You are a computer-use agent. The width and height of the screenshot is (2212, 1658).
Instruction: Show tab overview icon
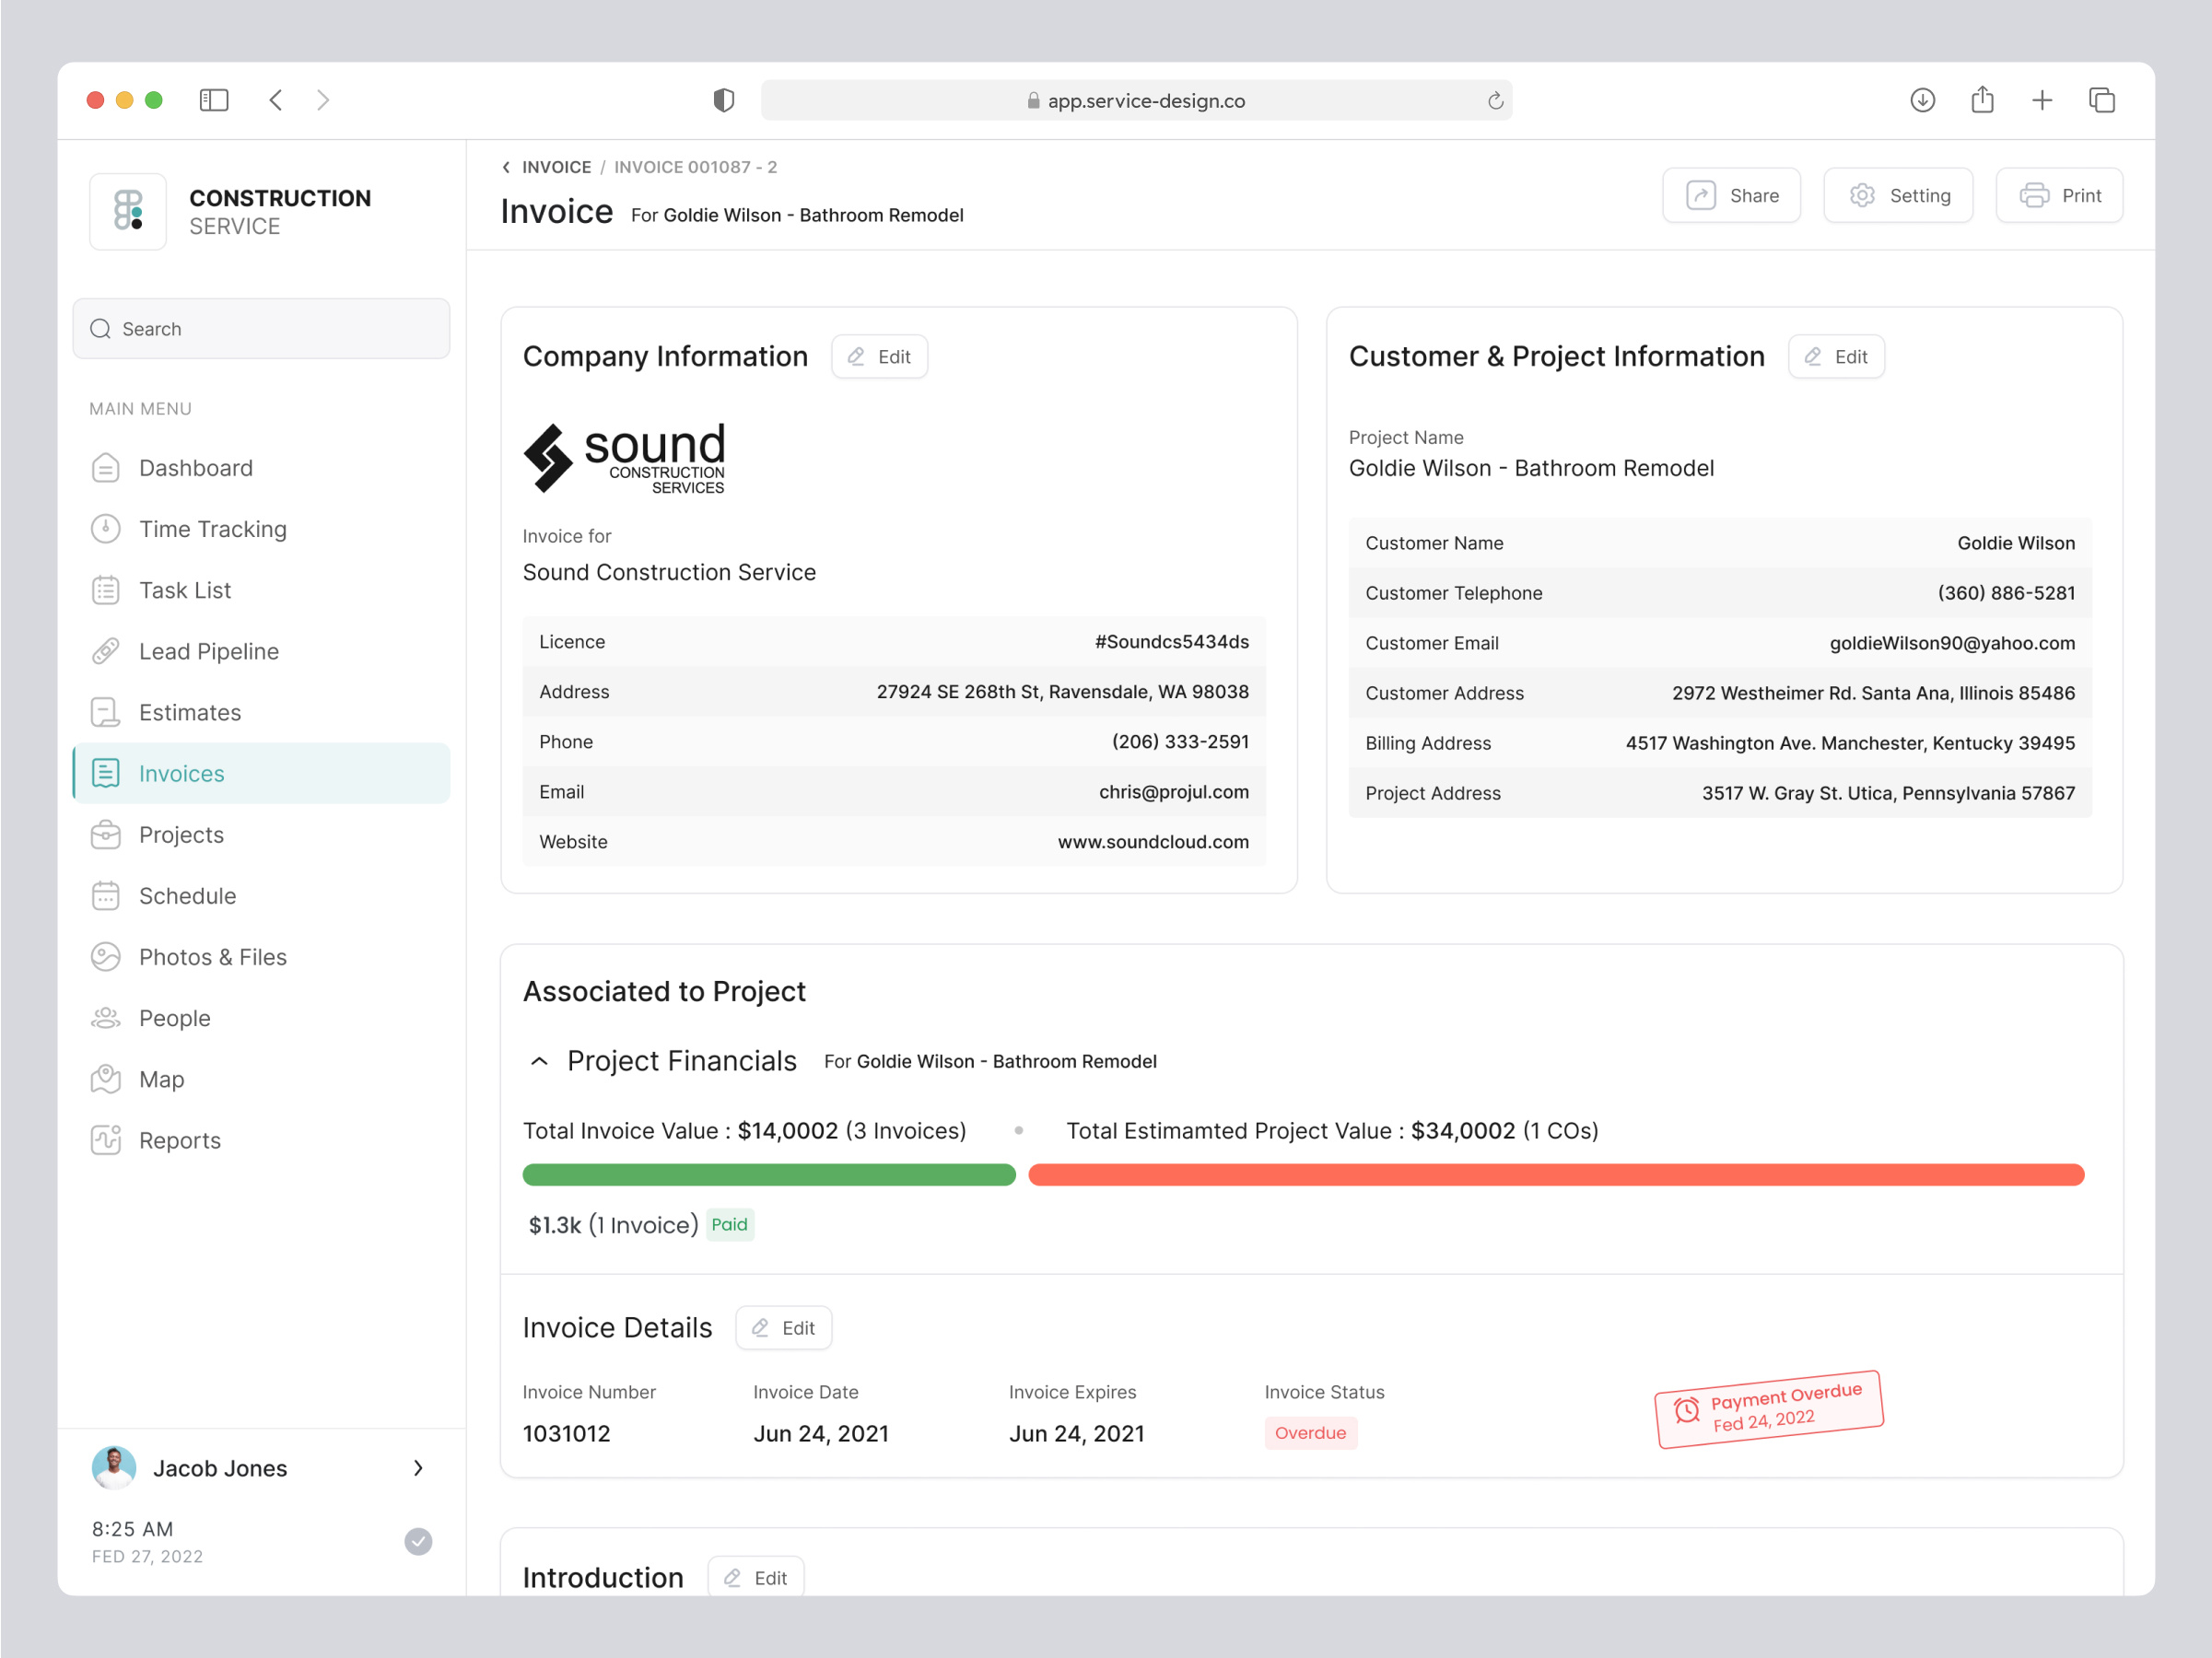(2101, 100)
